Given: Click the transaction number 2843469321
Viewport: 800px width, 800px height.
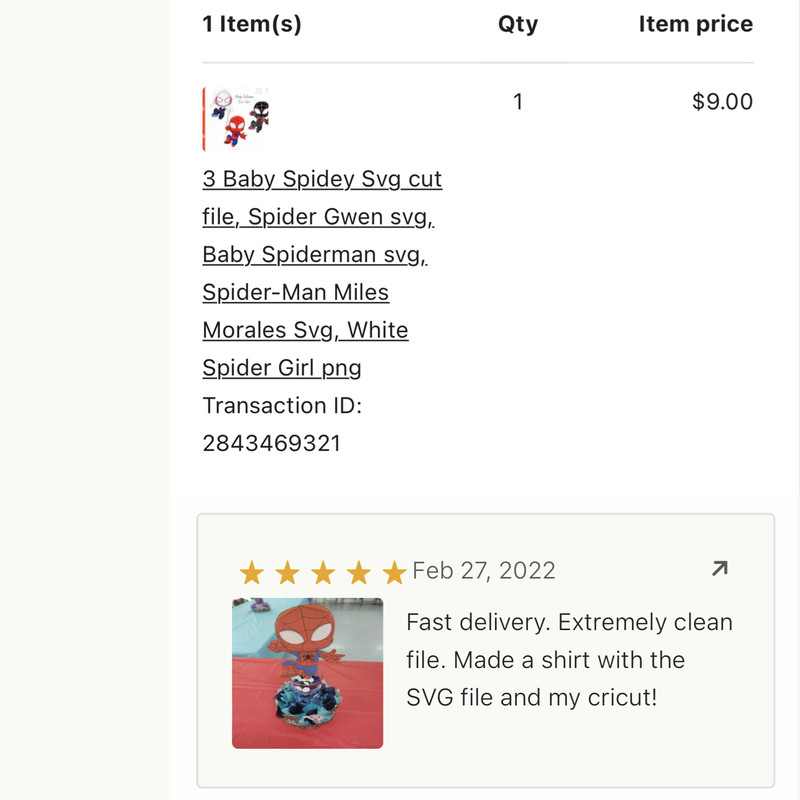Looking at the screenshot, I should tap(271, 443).
